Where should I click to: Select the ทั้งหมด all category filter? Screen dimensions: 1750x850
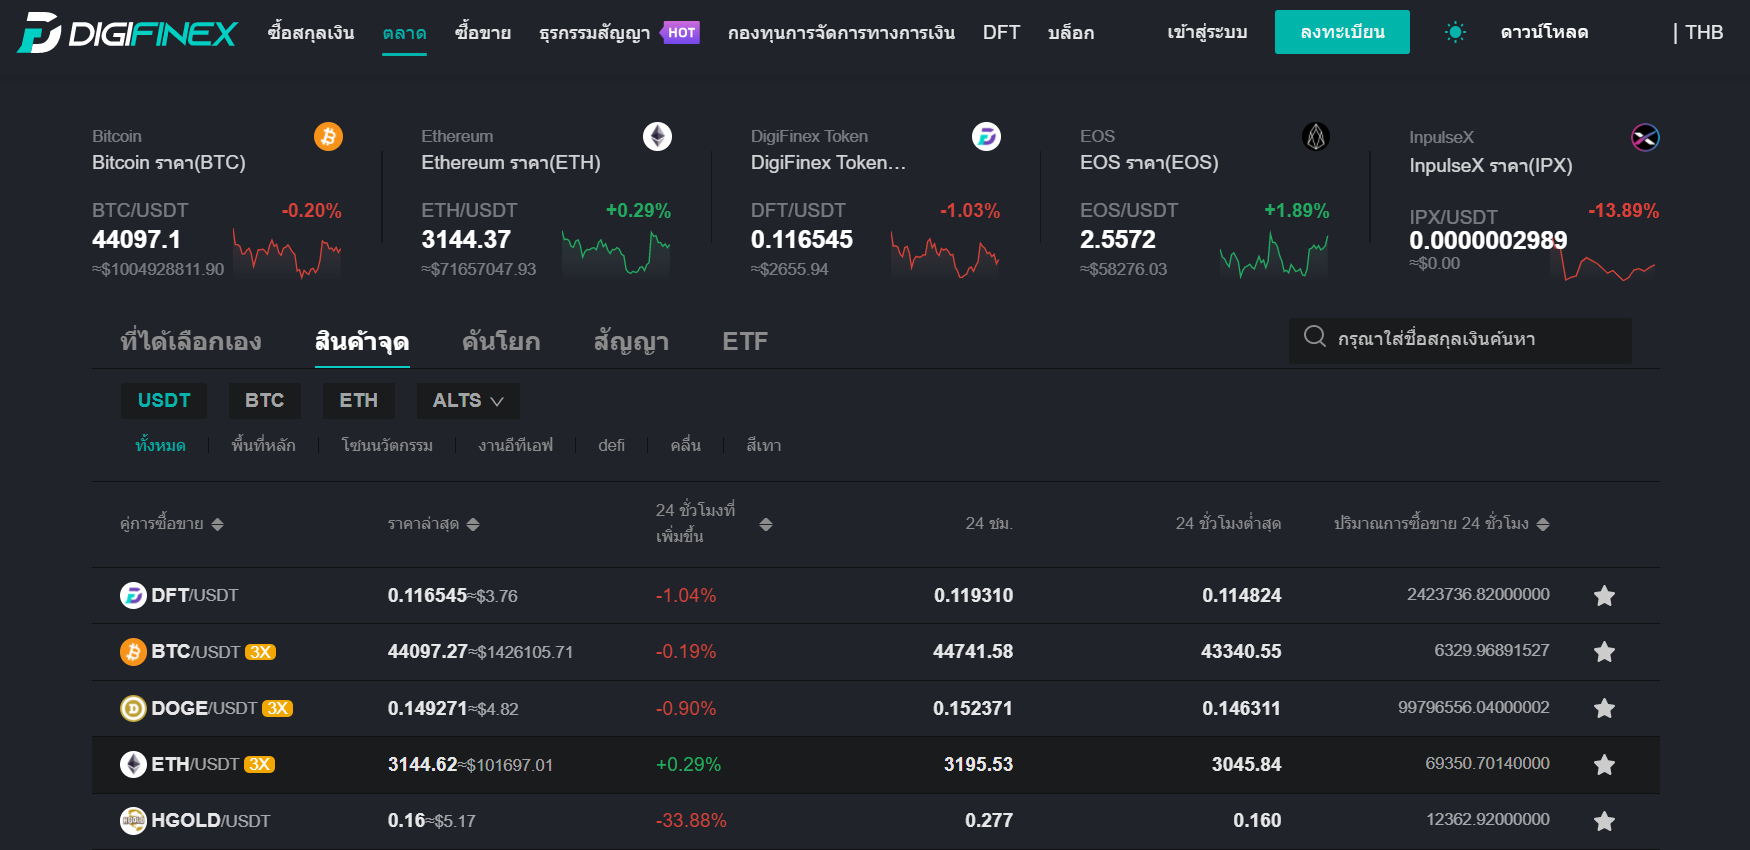pos(160,445)
